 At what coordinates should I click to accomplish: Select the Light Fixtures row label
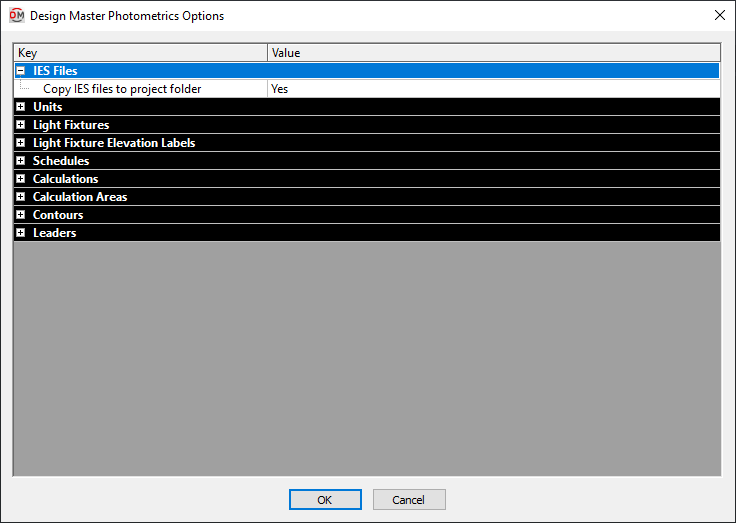click(71, 125)
